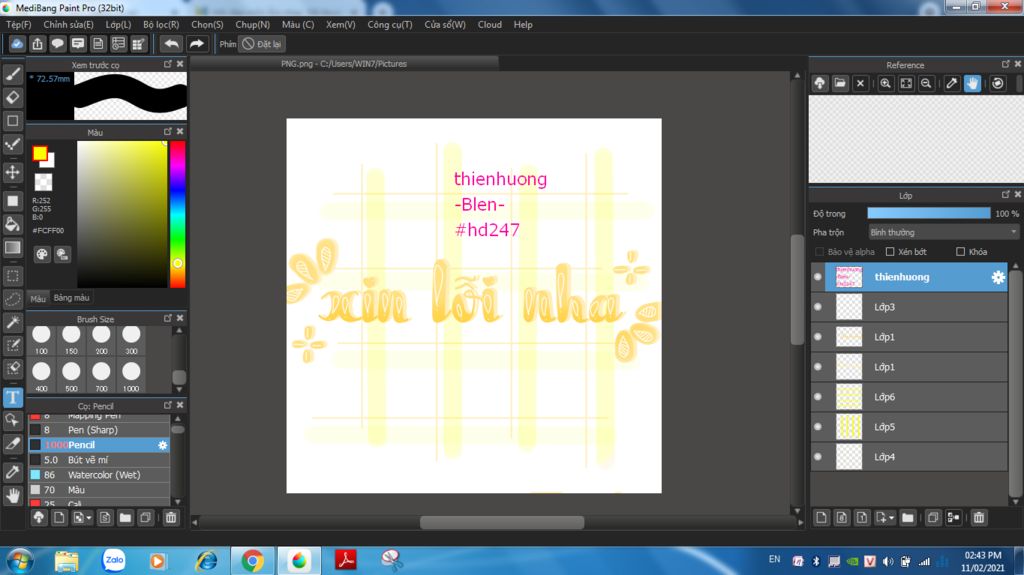Click the cloud save icon in toolbar
1024x575 pixels.
tap(17, 44)
